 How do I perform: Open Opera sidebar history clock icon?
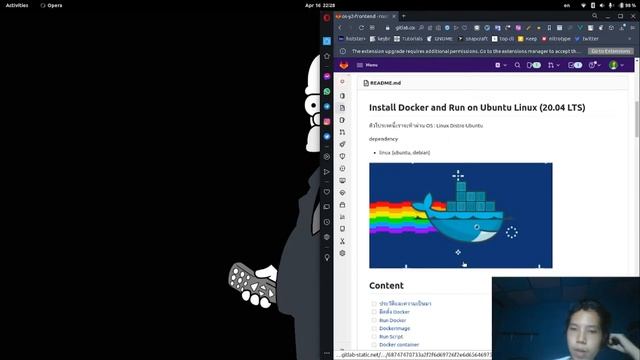[x=327, y=222]
